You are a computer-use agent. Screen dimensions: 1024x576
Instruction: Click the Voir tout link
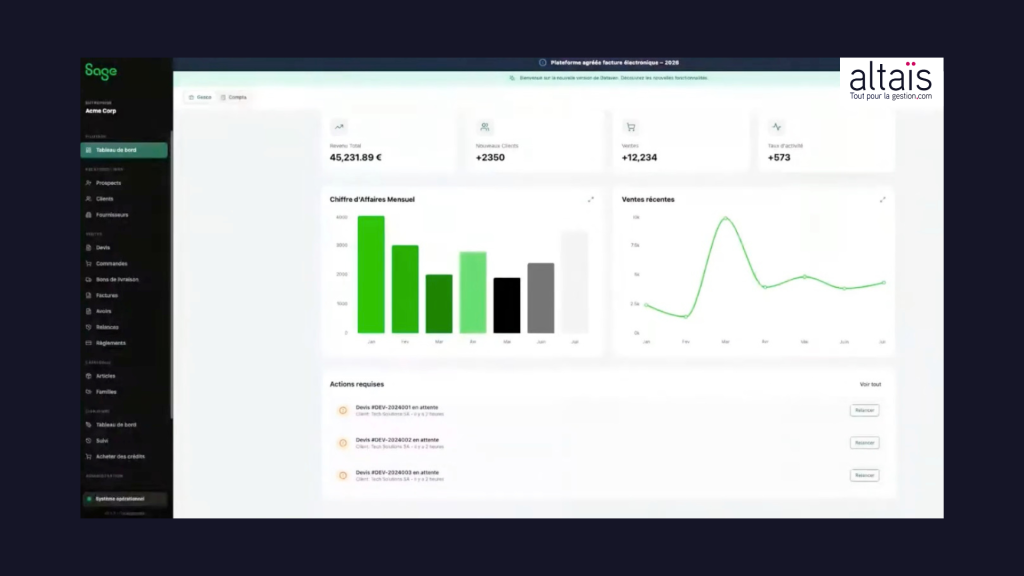[x=870, y=385]
